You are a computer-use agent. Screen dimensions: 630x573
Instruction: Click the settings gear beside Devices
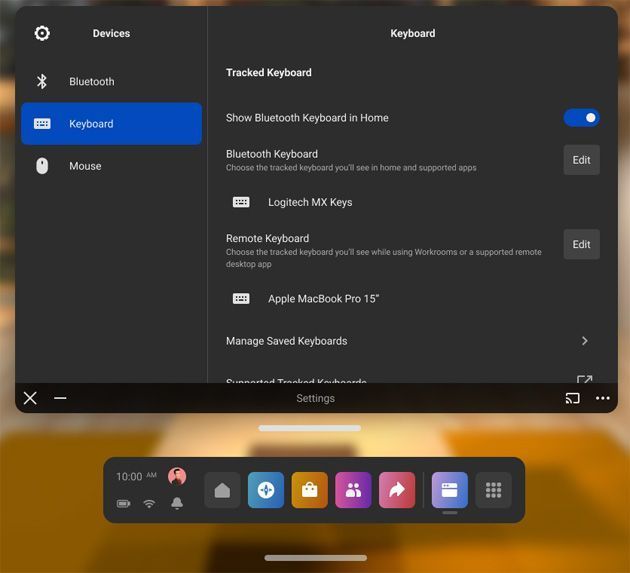pos(42,33)
